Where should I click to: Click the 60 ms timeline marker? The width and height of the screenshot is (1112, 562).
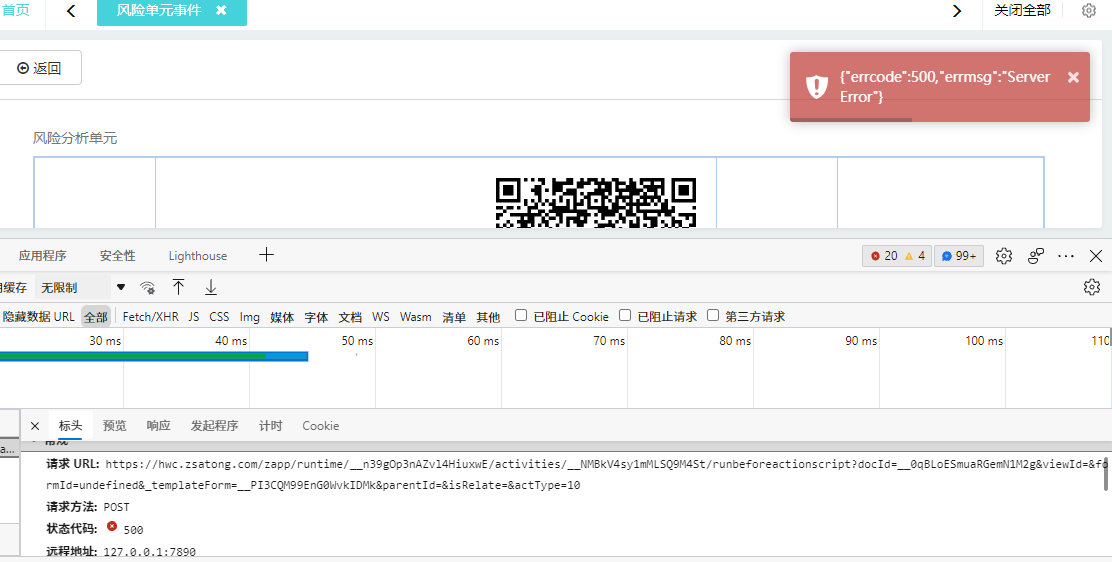483,341
